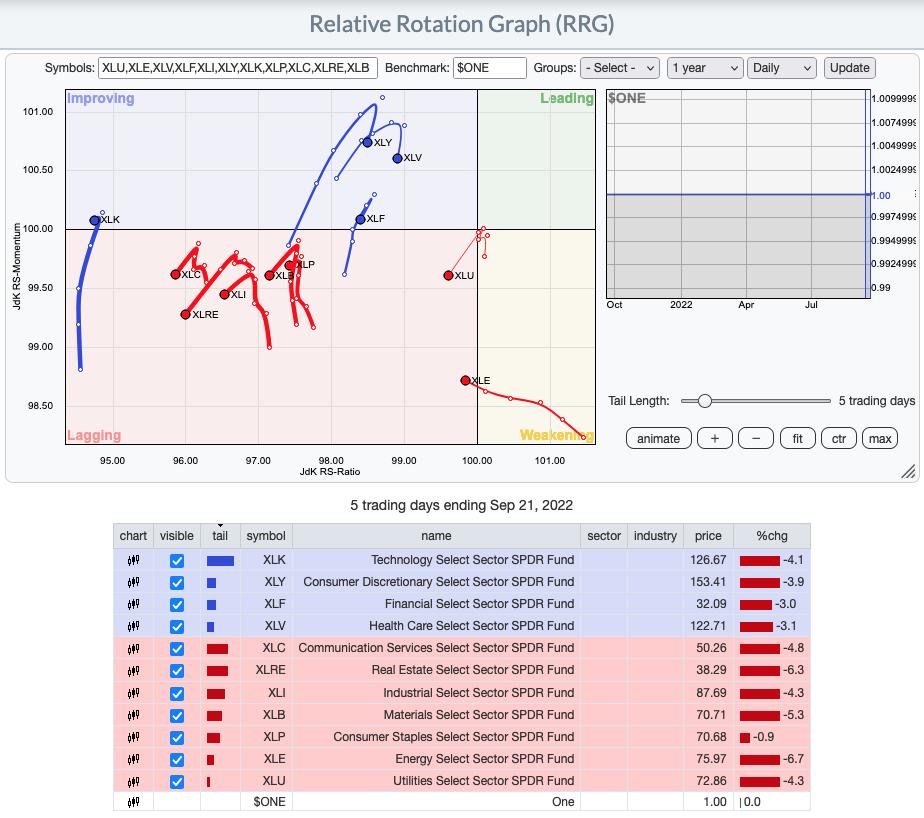Sort table by sector column

(604, 536)
